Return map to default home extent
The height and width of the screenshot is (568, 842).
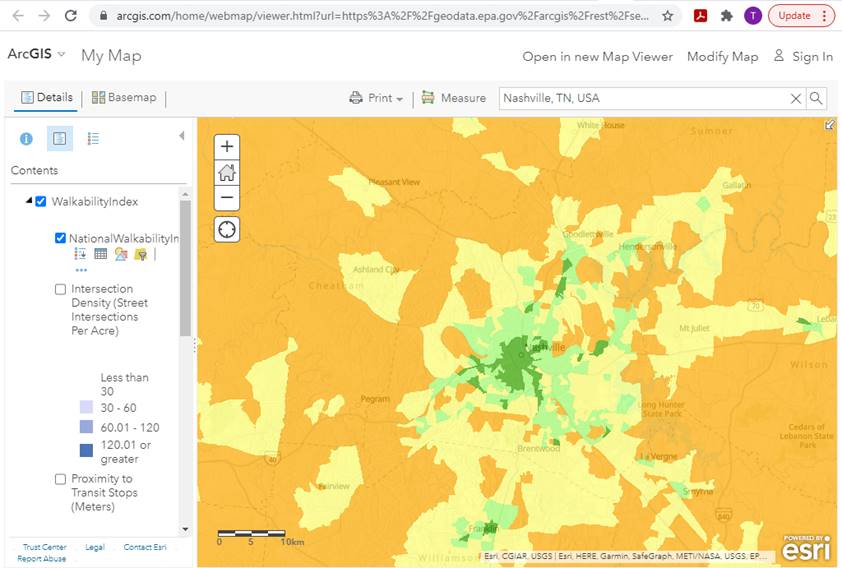point(227,172)
